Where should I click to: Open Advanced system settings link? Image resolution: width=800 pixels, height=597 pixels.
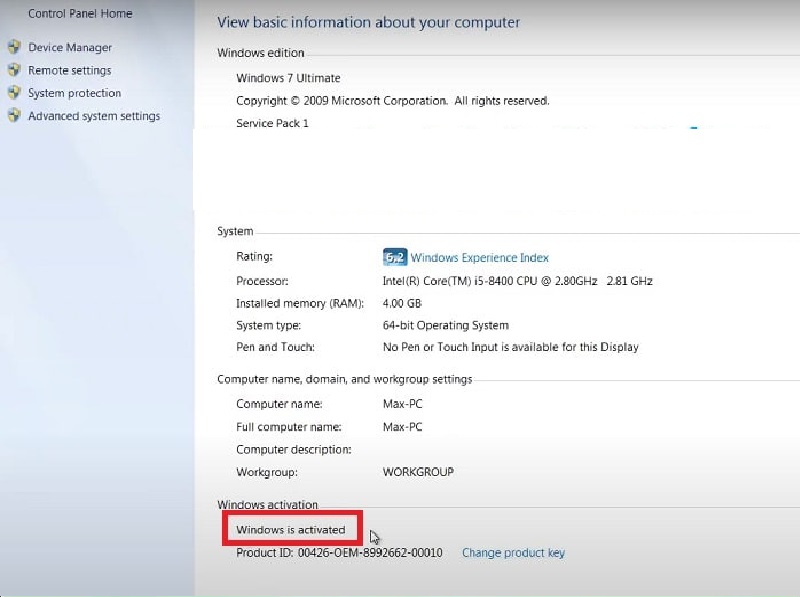pos(94,116)
